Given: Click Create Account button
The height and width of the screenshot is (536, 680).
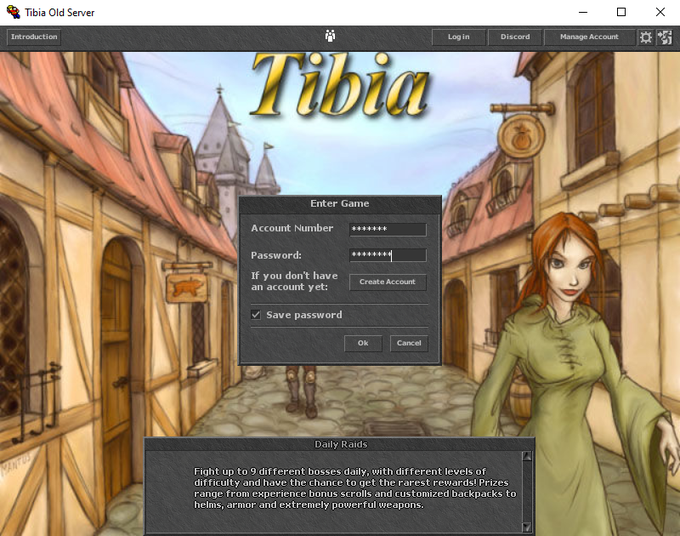Looking at the screenshot, I should point(387,282).
